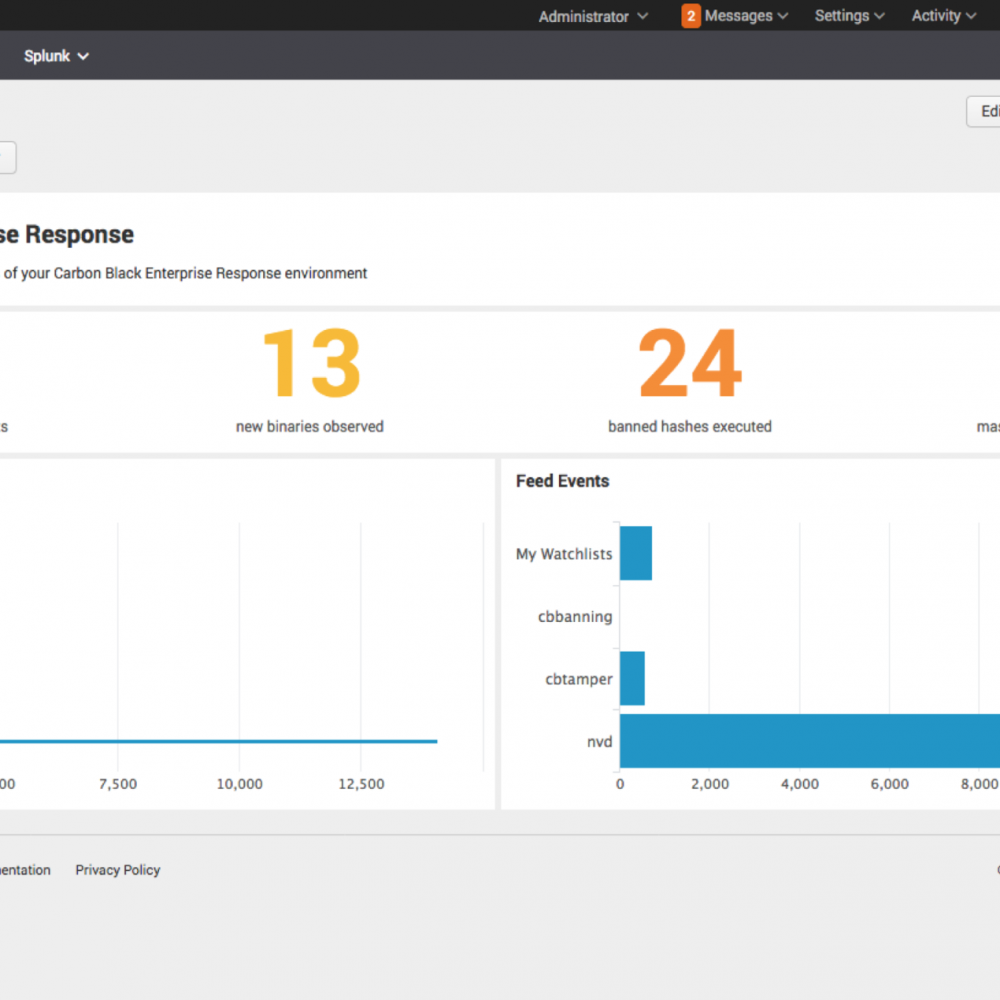Select the cbtamper bar in Feed Events
This screenshot has width=1000, height=1000.
(632, 679)
